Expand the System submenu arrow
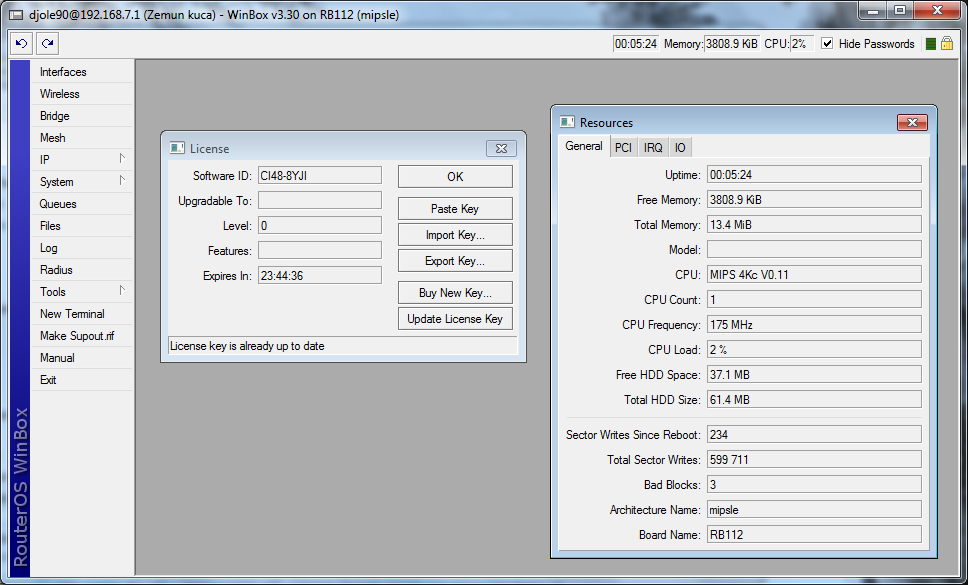The width and height of the screenshot is (968, 585). tap(122, 181)
